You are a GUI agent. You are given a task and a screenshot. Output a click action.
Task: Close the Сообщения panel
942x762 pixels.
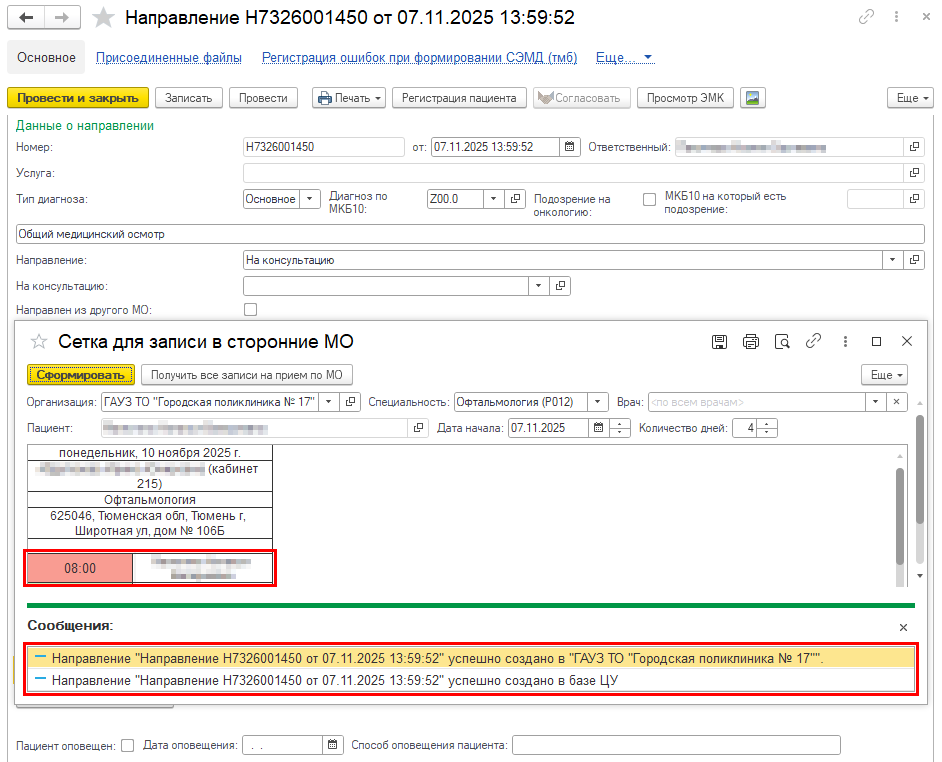(x=903, y=627)
